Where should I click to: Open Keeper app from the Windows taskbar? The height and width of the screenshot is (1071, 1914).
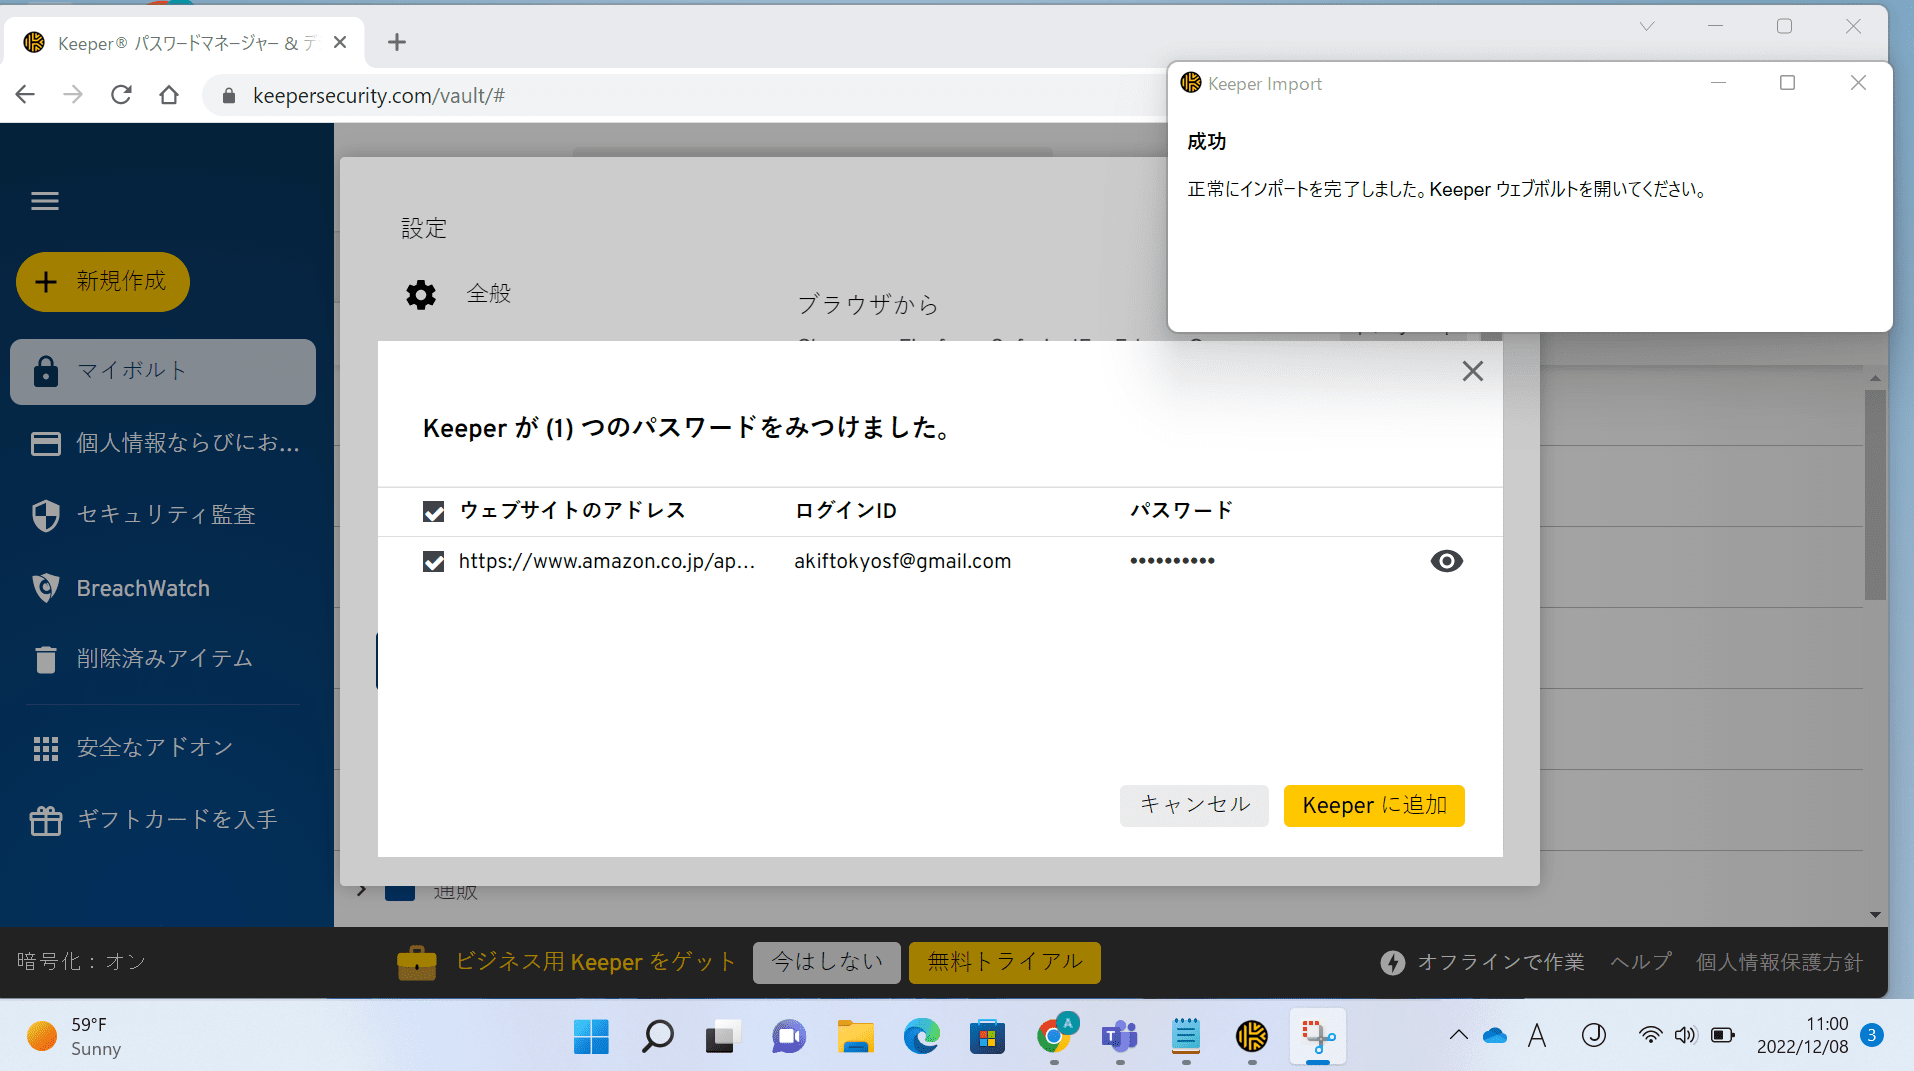(x=1251, y=1037)
